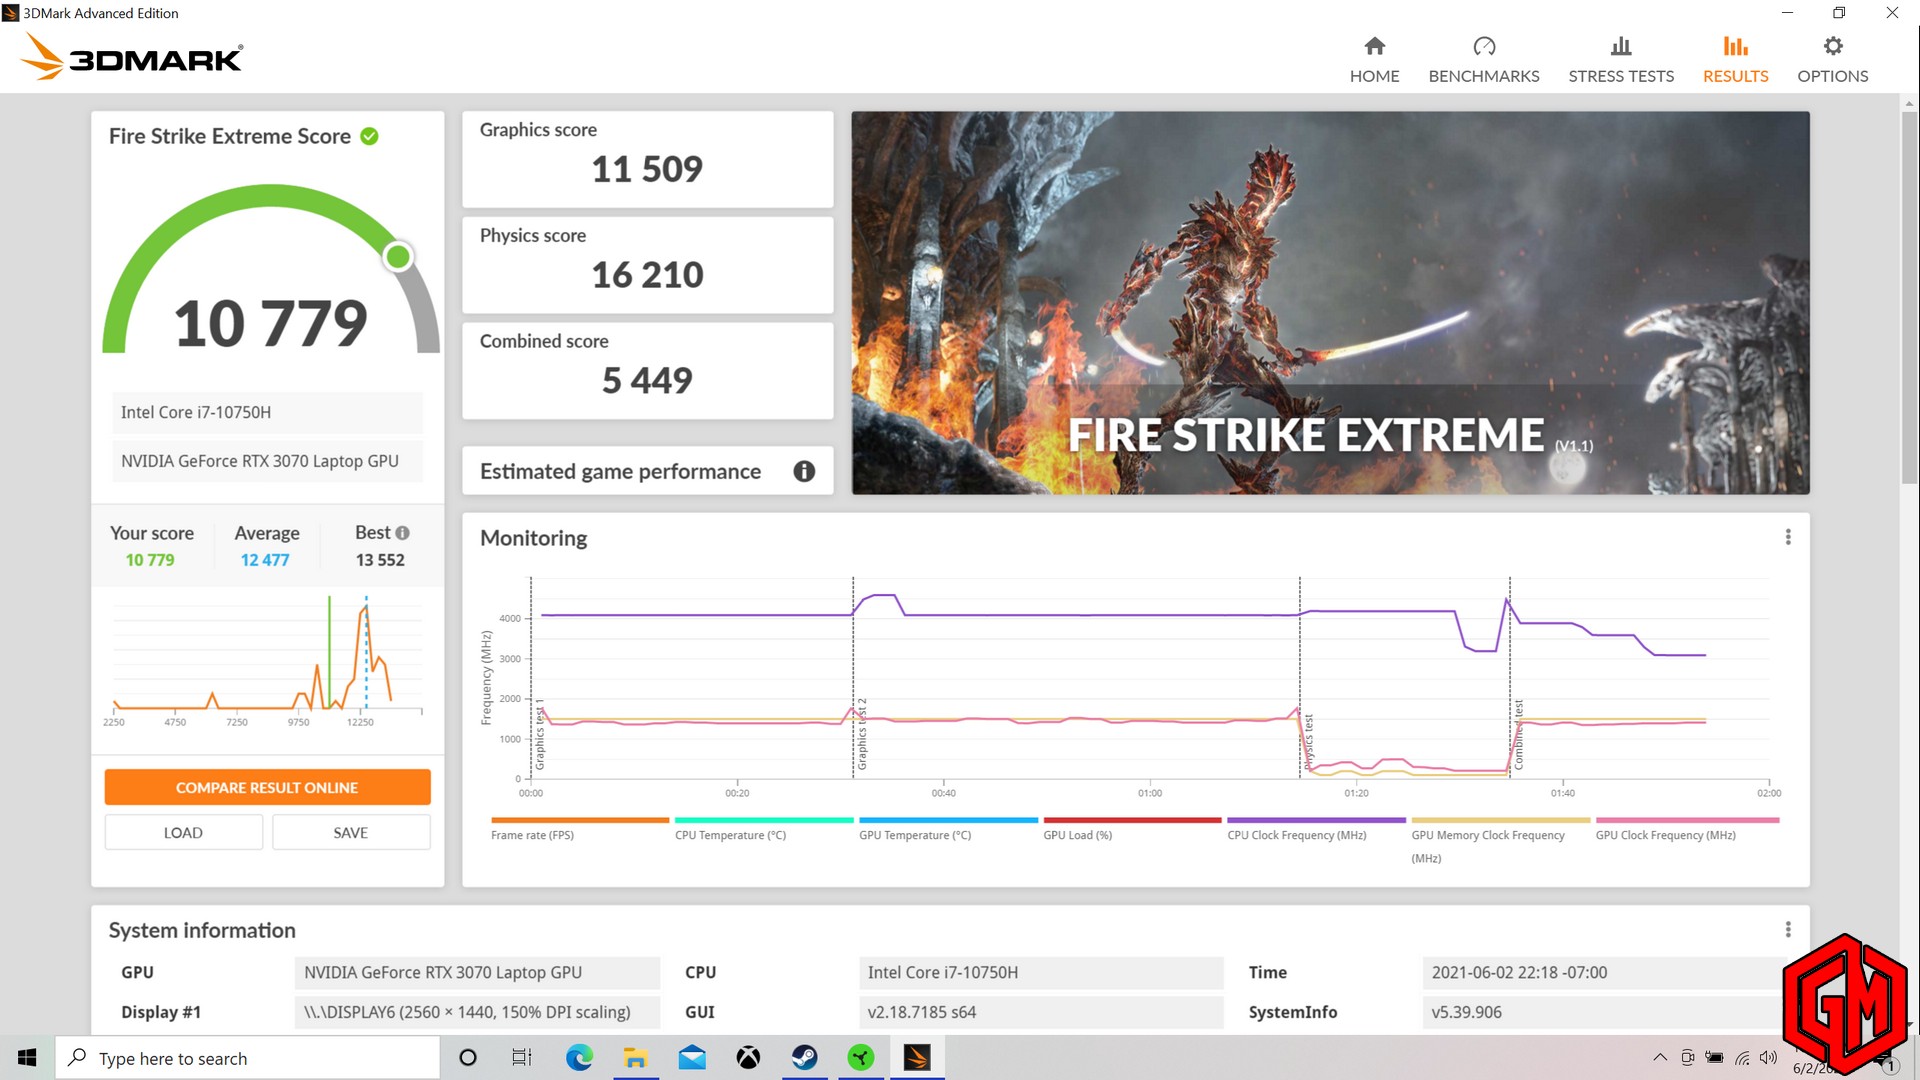Viewport: 1920px width, 1080px height.
Task: Click the Options gear icon
Action: tap(1832, 46)
